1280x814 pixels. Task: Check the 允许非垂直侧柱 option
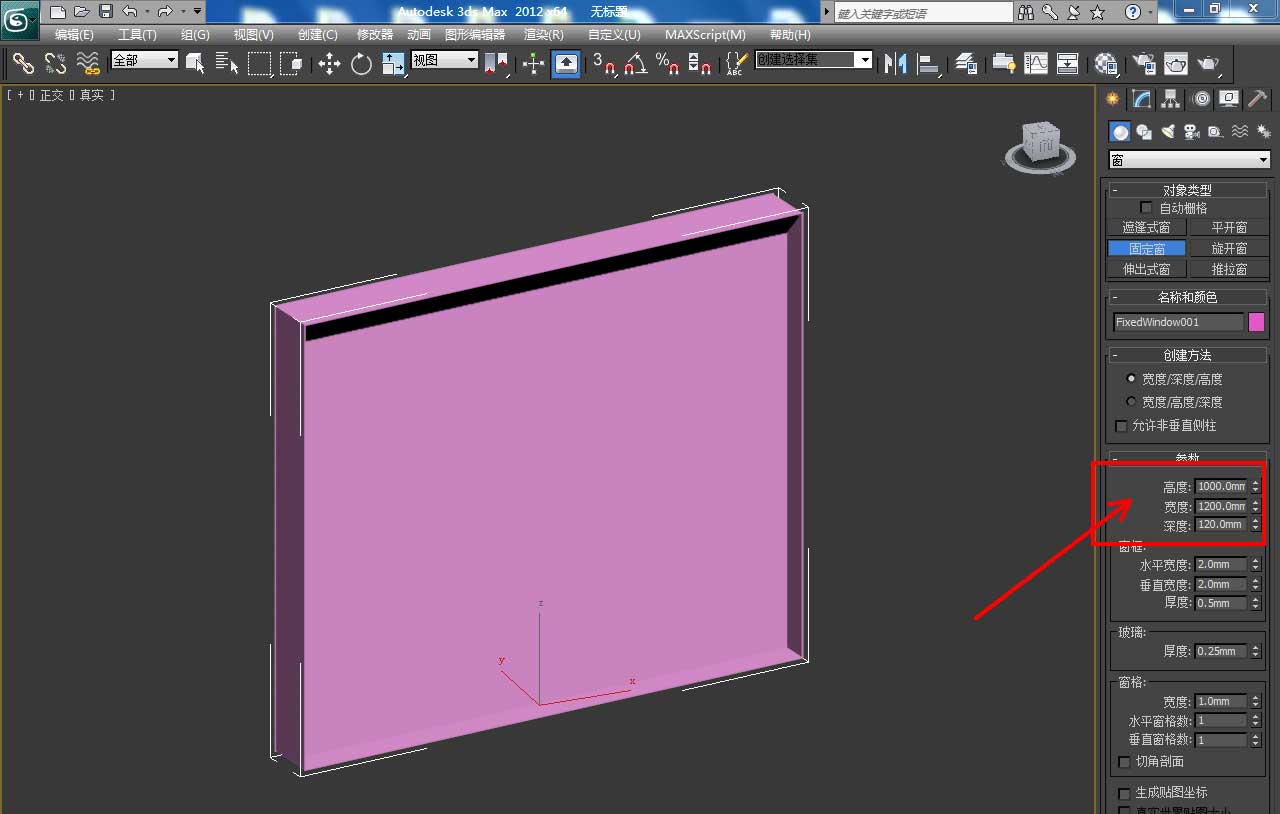[1121, 425]
